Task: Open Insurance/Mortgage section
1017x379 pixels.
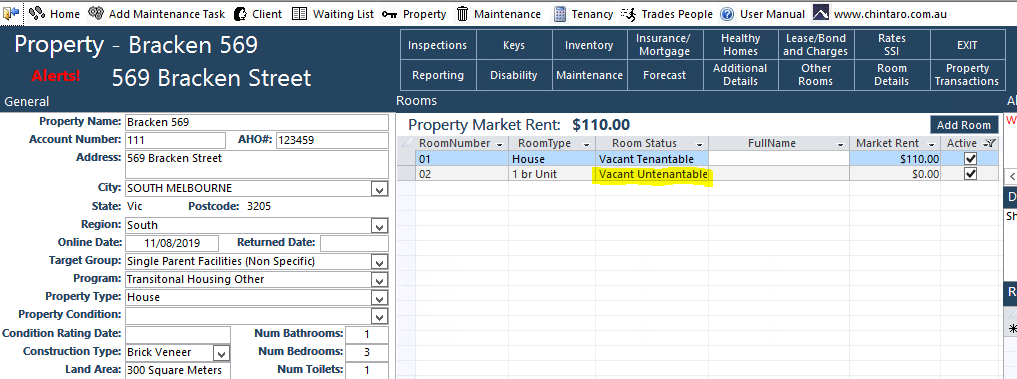Action: coord(664,45)
